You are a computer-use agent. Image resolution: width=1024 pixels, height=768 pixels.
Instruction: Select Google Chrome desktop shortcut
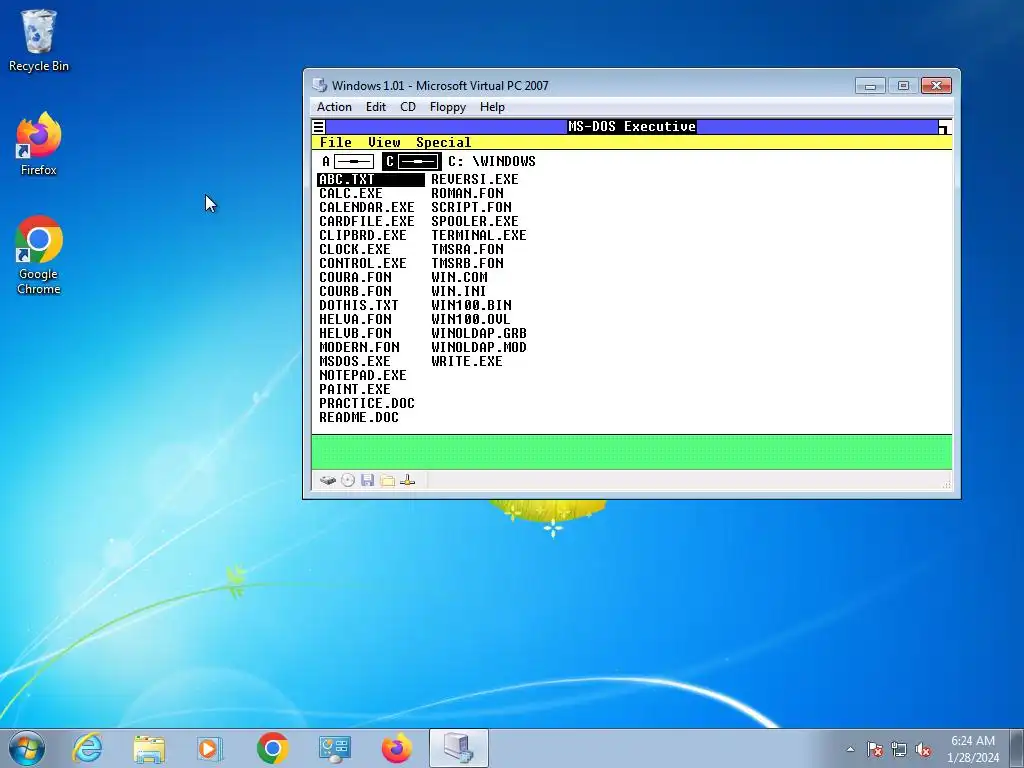(x=39, y=255)
